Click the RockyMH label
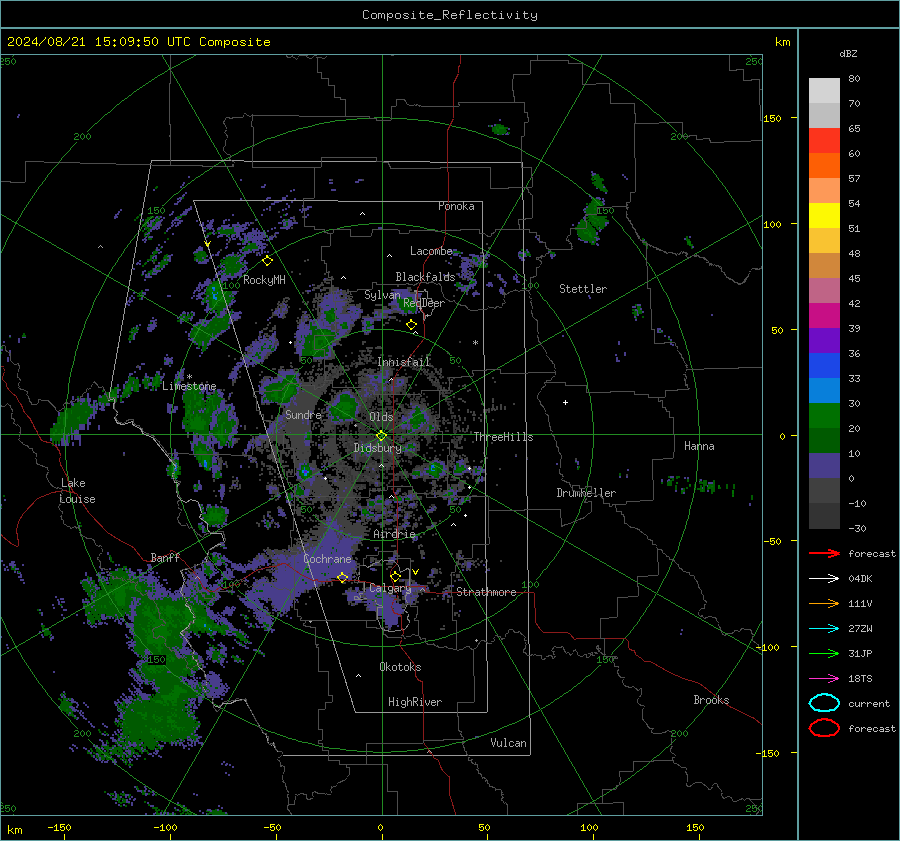The image size is (900, 841). point(264,280)
